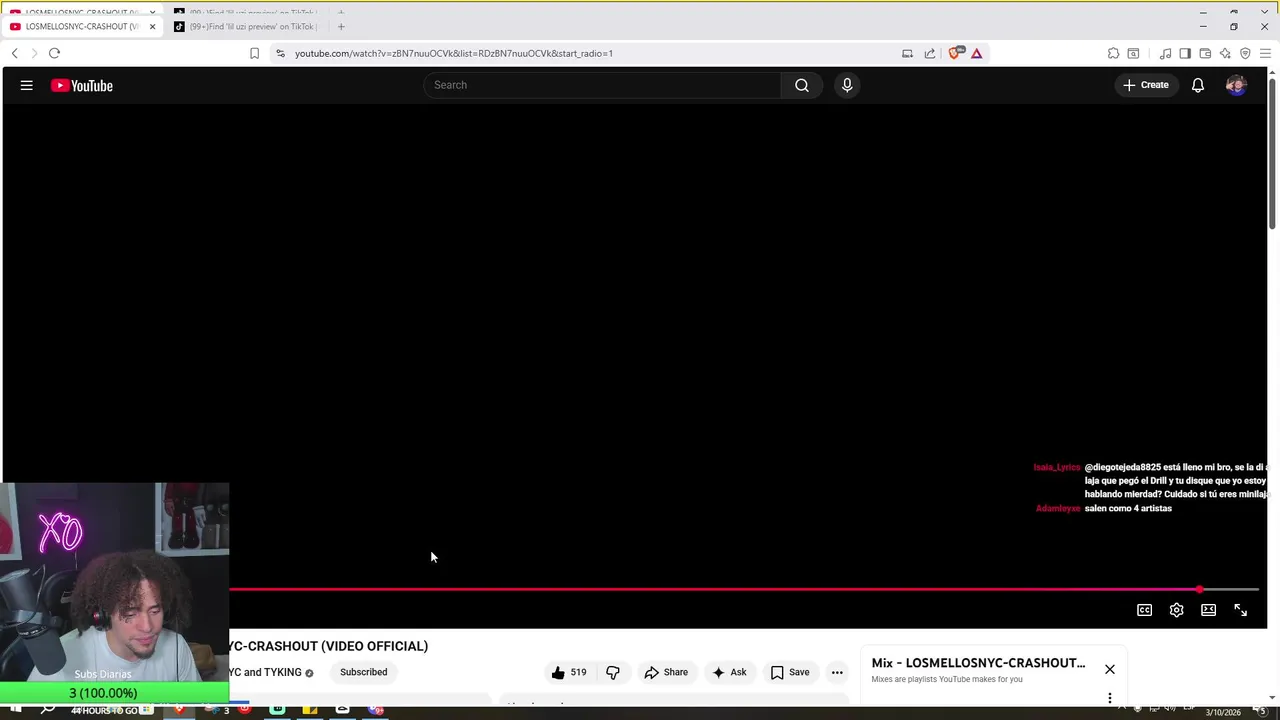Open Mix playlist three-dot options

1109,697
